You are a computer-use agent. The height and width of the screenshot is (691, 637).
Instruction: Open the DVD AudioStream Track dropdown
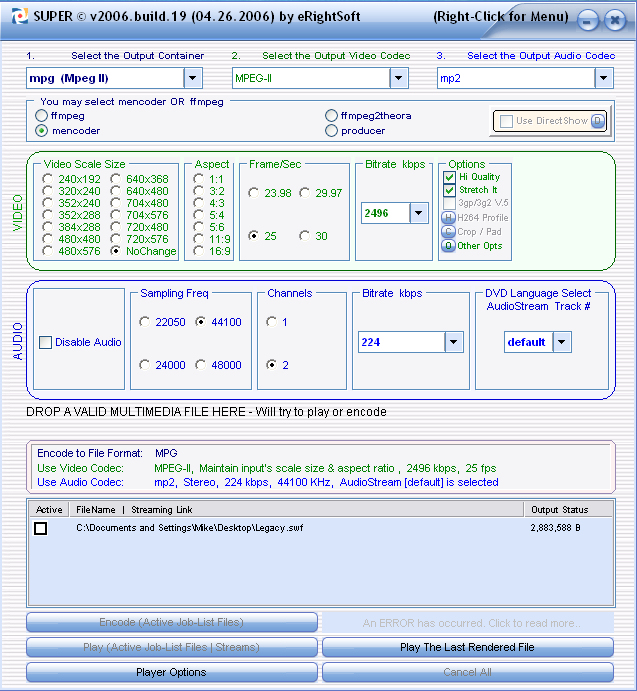(x=562, y=342)
